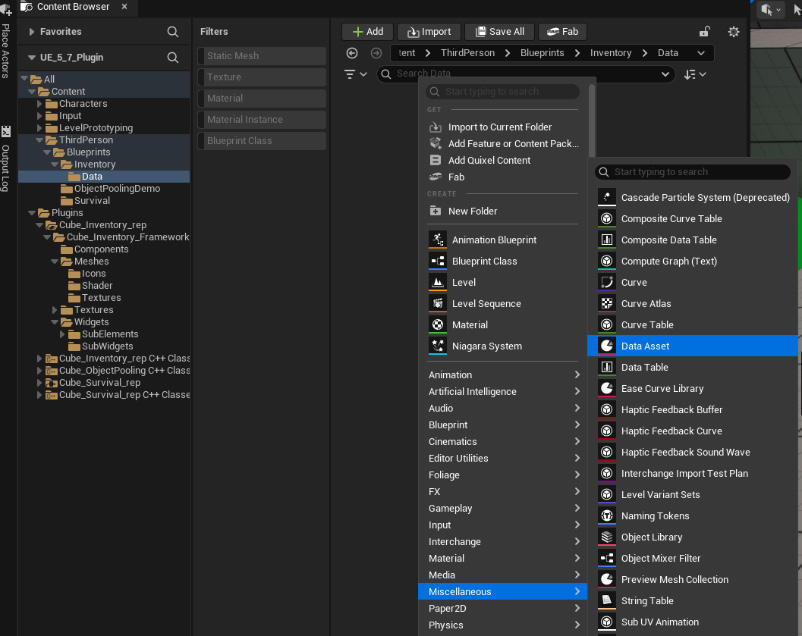Click the Data Table icon

[x=607, y=367]
